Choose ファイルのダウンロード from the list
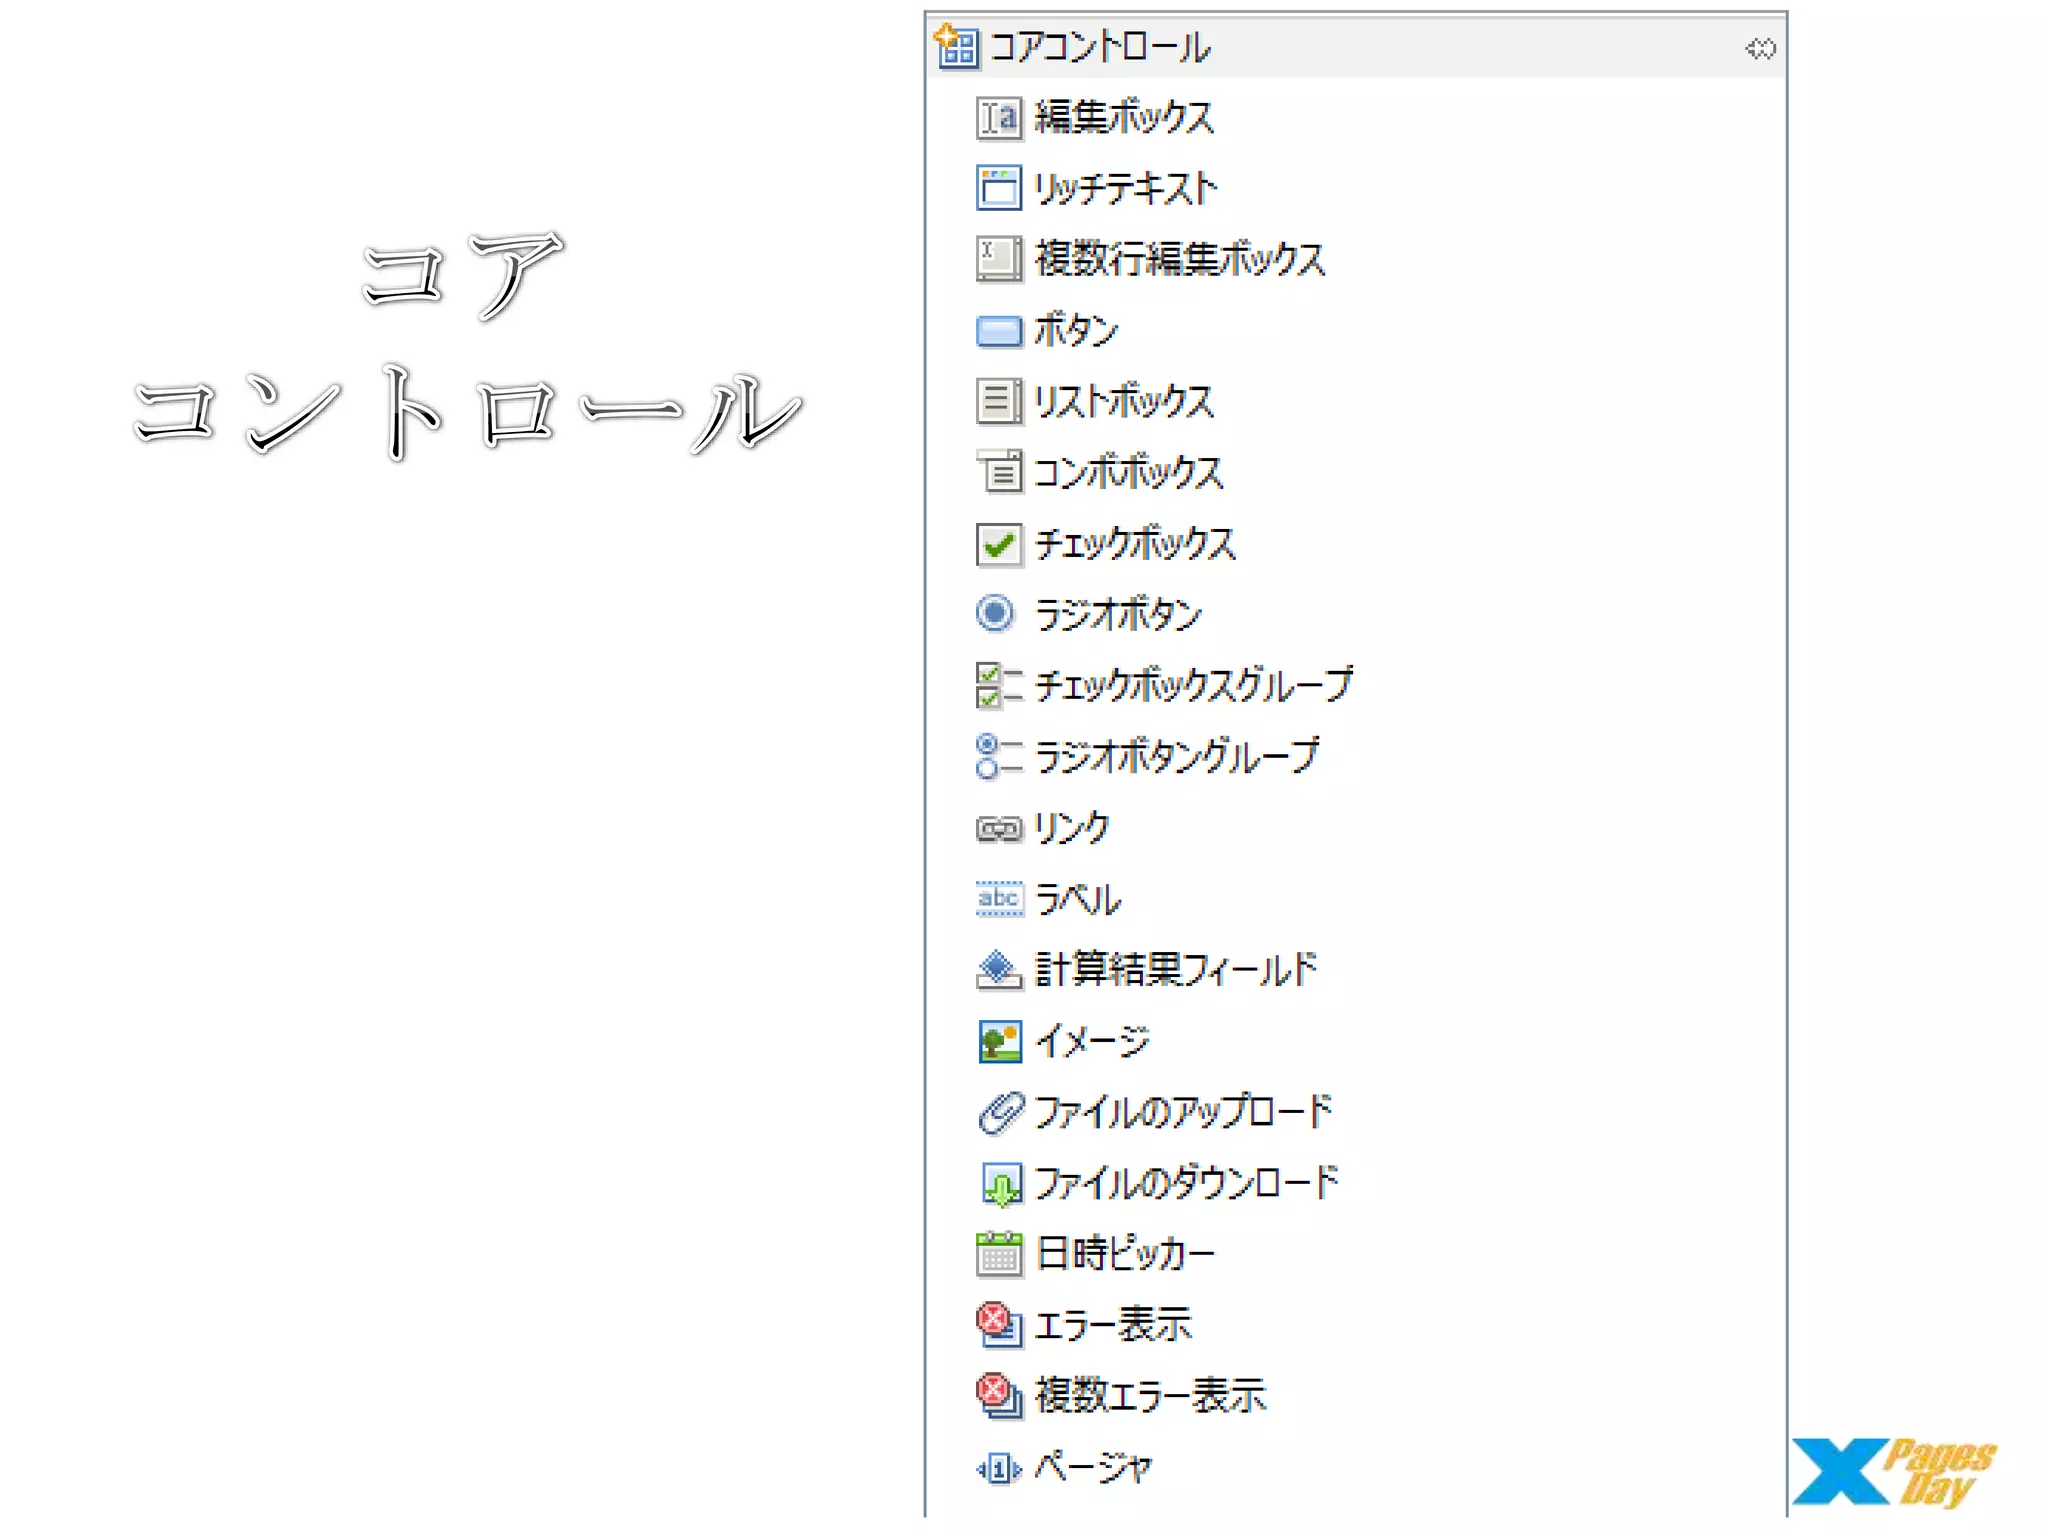The height and width of the screenshot is (1536, 2048). coord(1185,1184)
